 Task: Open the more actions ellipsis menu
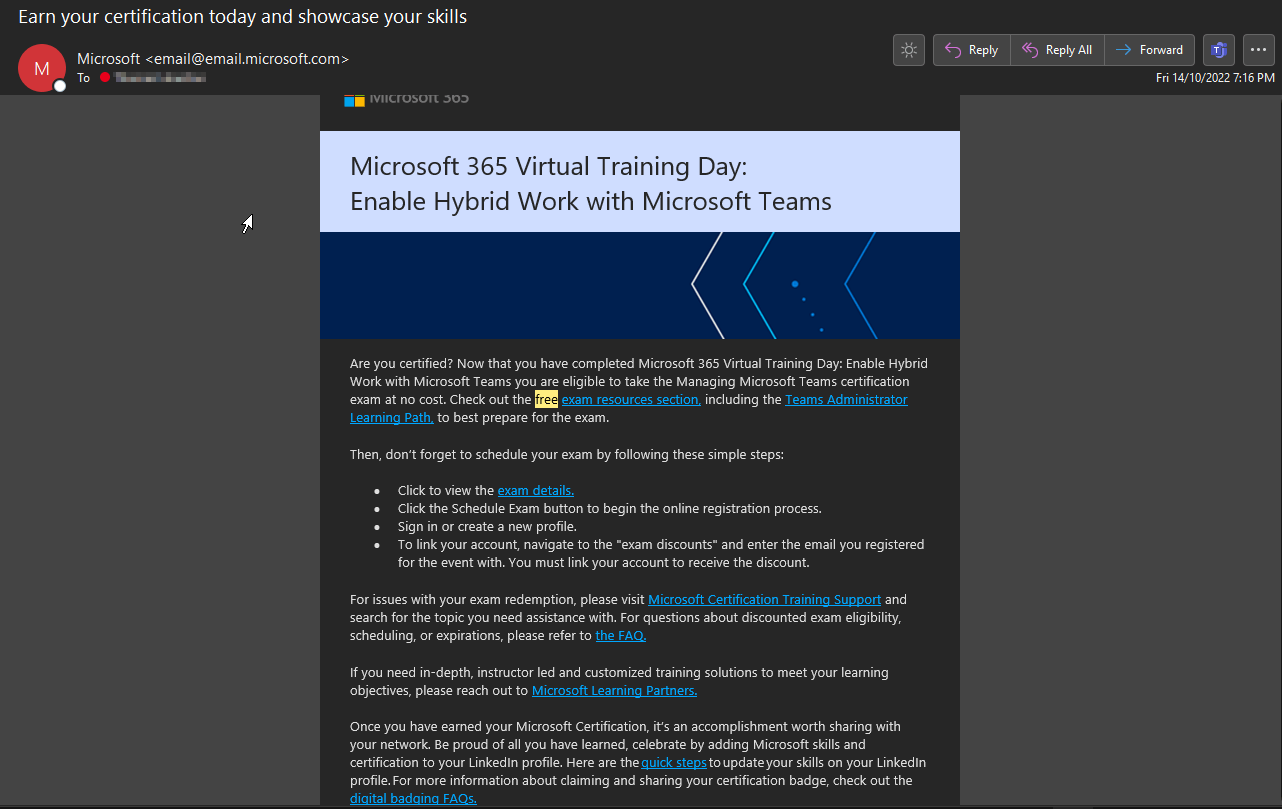pyautogui.click(x=1259, y=50)
